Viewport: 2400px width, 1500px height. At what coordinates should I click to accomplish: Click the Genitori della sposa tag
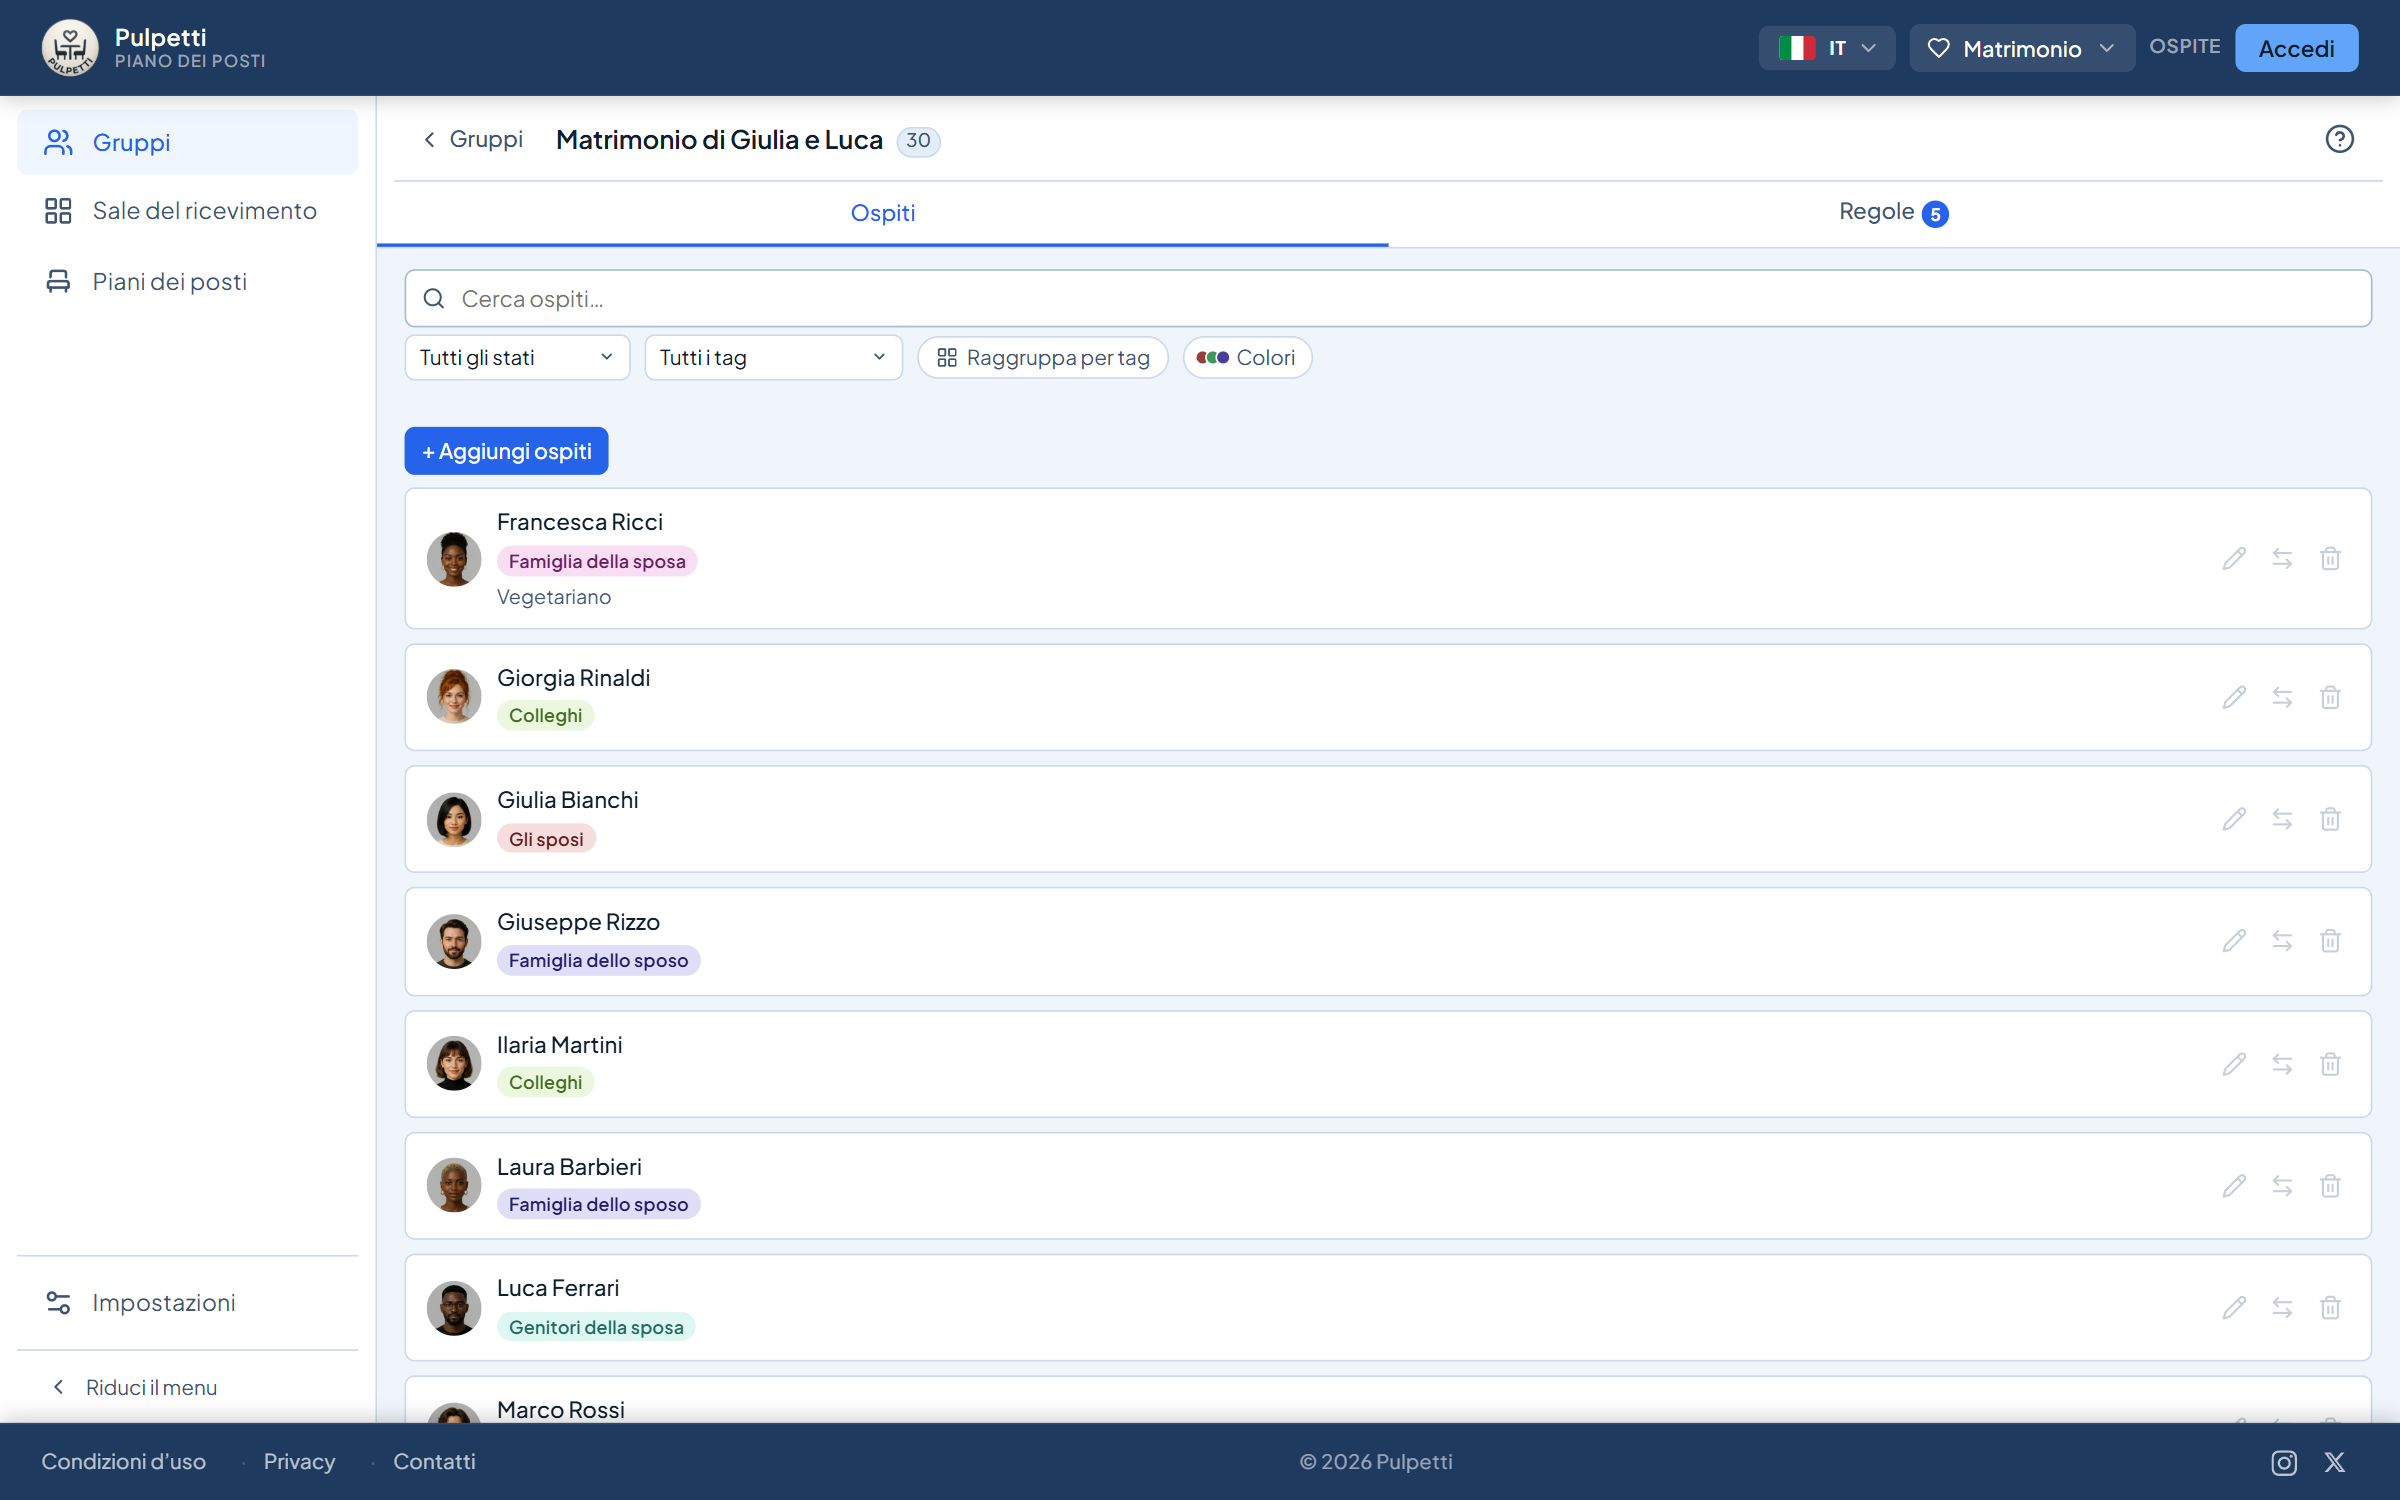point(596,1327)
